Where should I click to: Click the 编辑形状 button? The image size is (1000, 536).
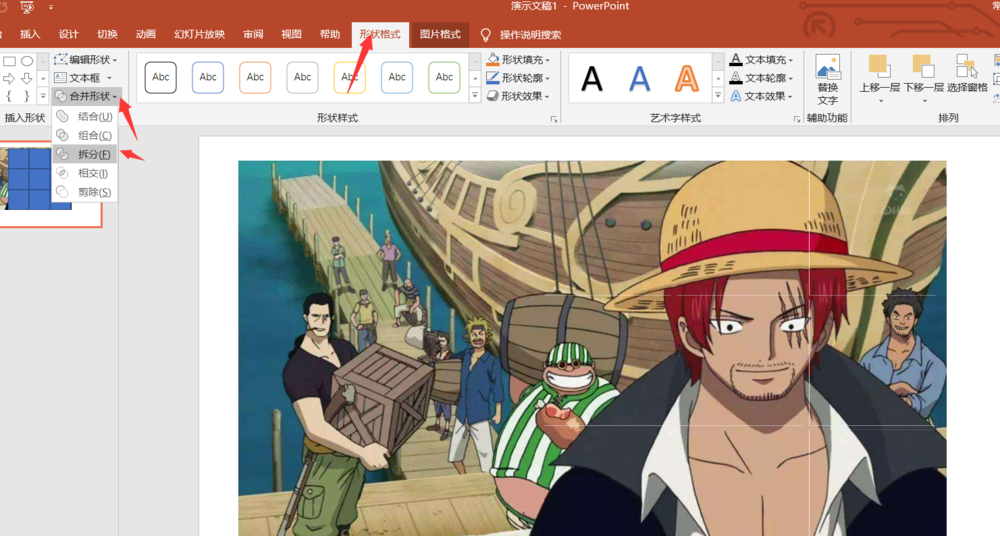coord(86,60)
